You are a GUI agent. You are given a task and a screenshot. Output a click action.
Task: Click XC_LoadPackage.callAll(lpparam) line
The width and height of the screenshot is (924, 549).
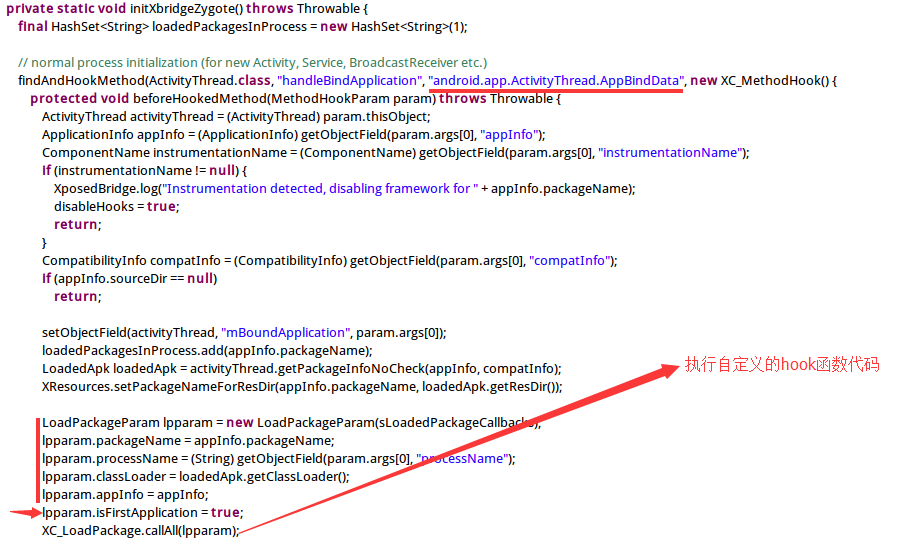pos(141,531)
